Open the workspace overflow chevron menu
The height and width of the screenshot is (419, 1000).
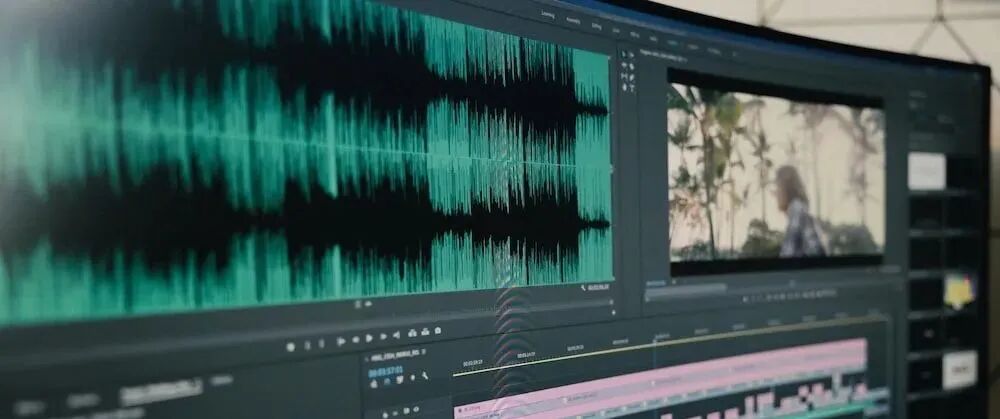click(734, 54)
